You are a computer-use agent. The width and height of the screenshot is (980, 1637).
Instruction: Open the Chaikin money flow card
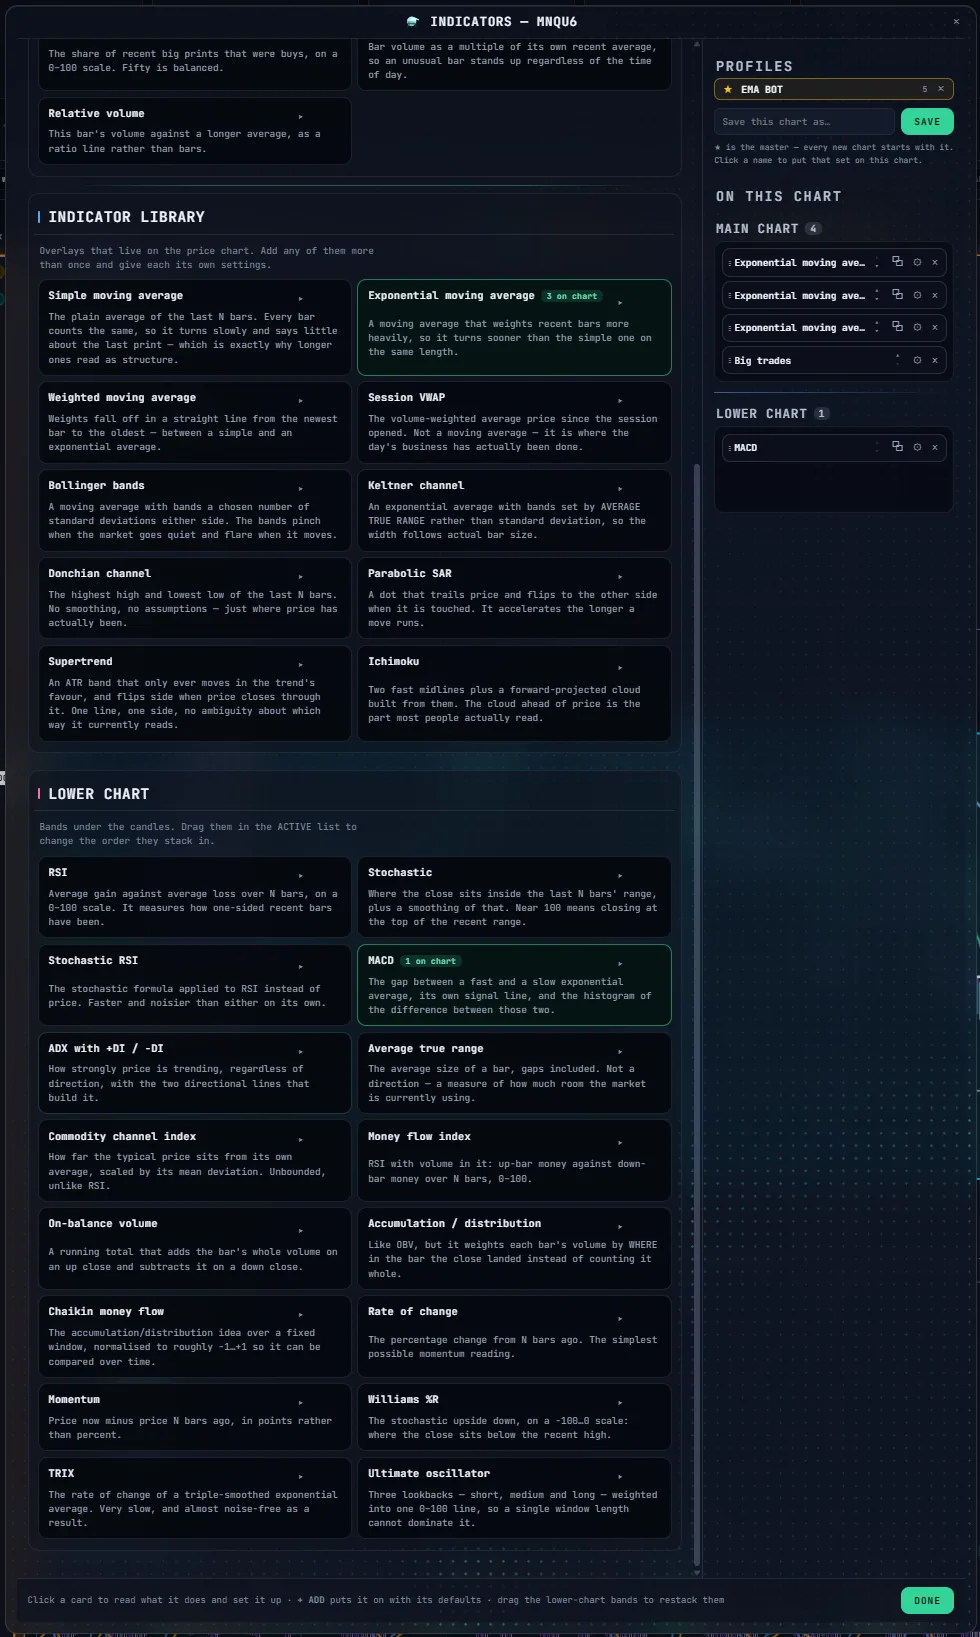coord(195,1336)
